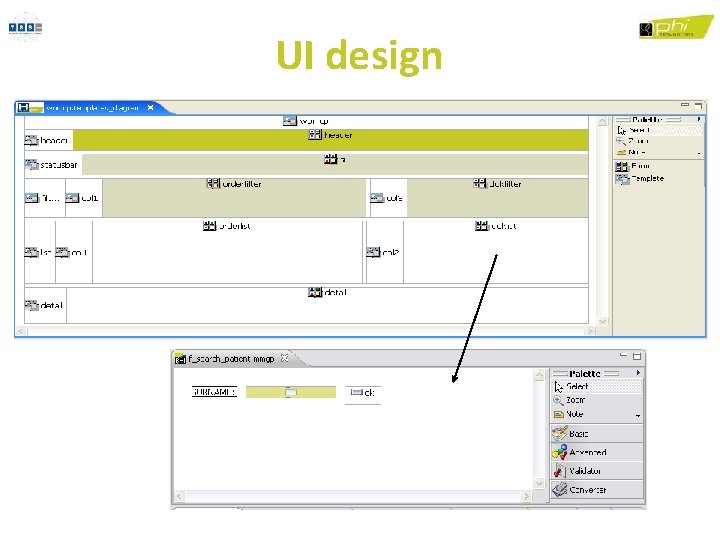Open the Converter palette drawer
Viewport: 720px width, 540px height.
coord(597,489)
